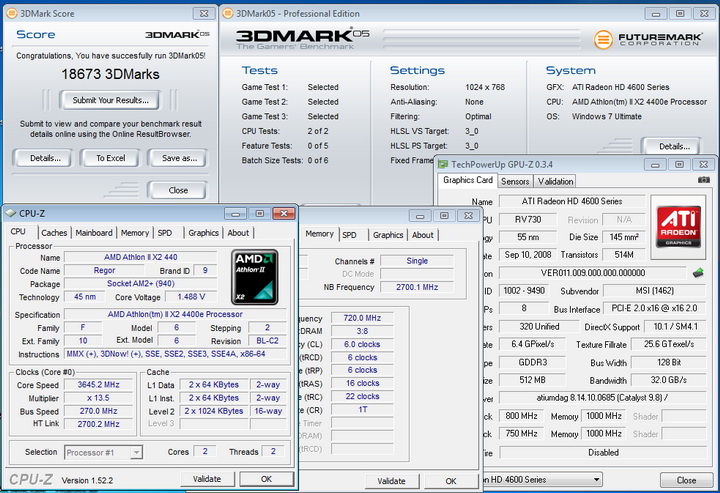The height and width of the screenshot is (493, 720).
Task: Click the 3DMark Score window title icon
Action: (x=12, y=13)
